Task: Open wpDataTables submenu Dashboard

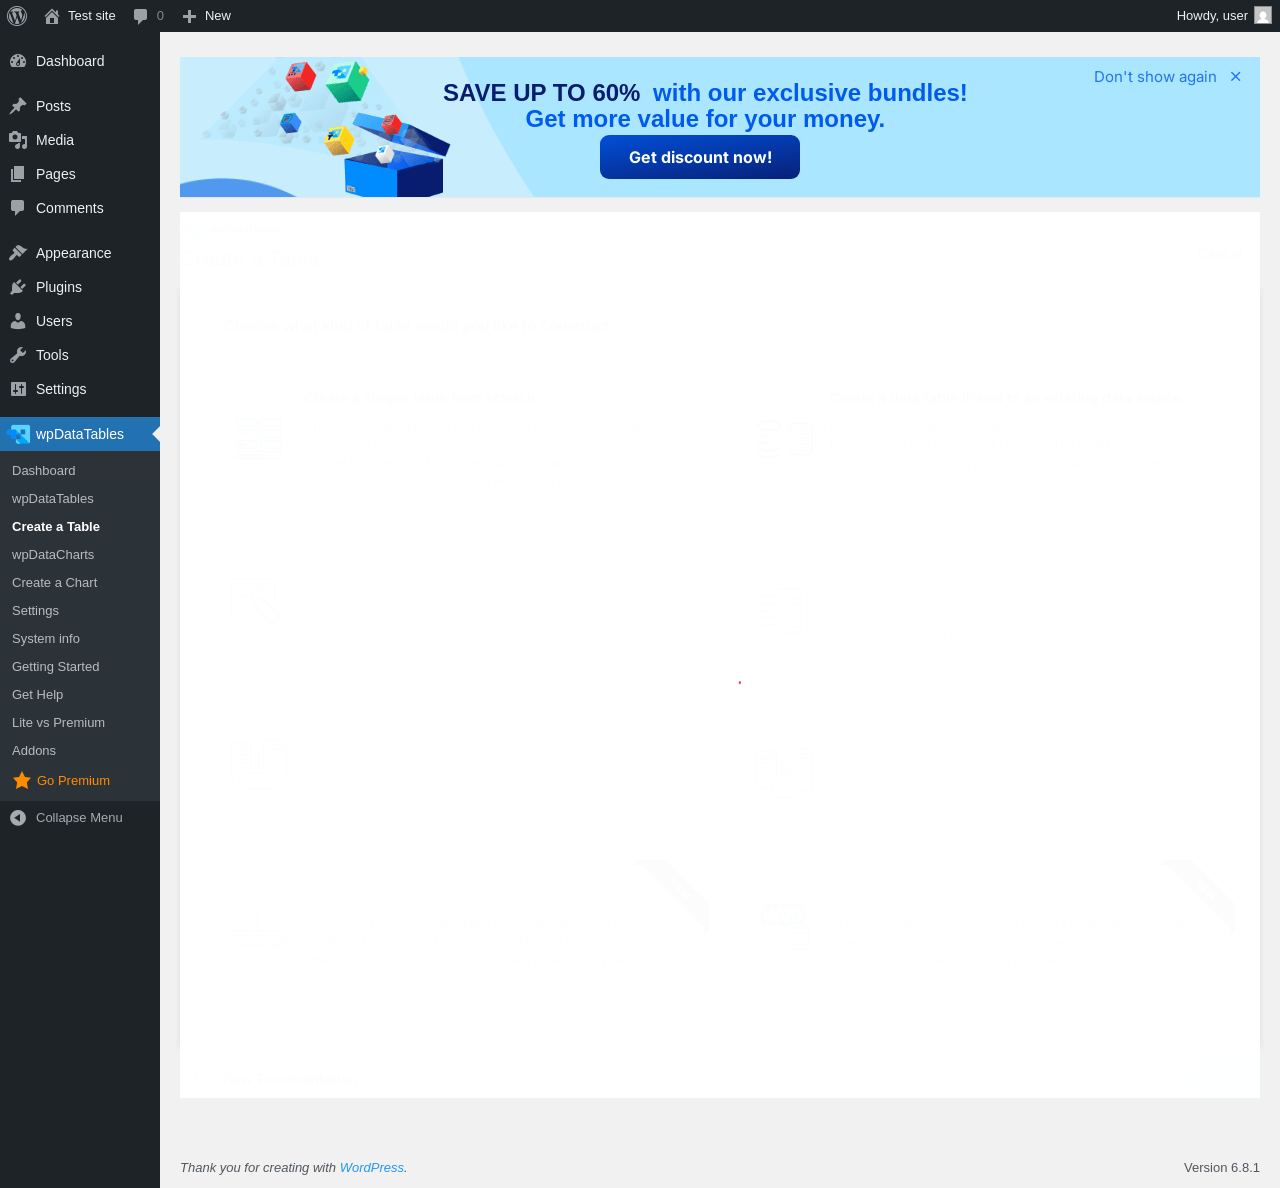Action: click(44, 471)
